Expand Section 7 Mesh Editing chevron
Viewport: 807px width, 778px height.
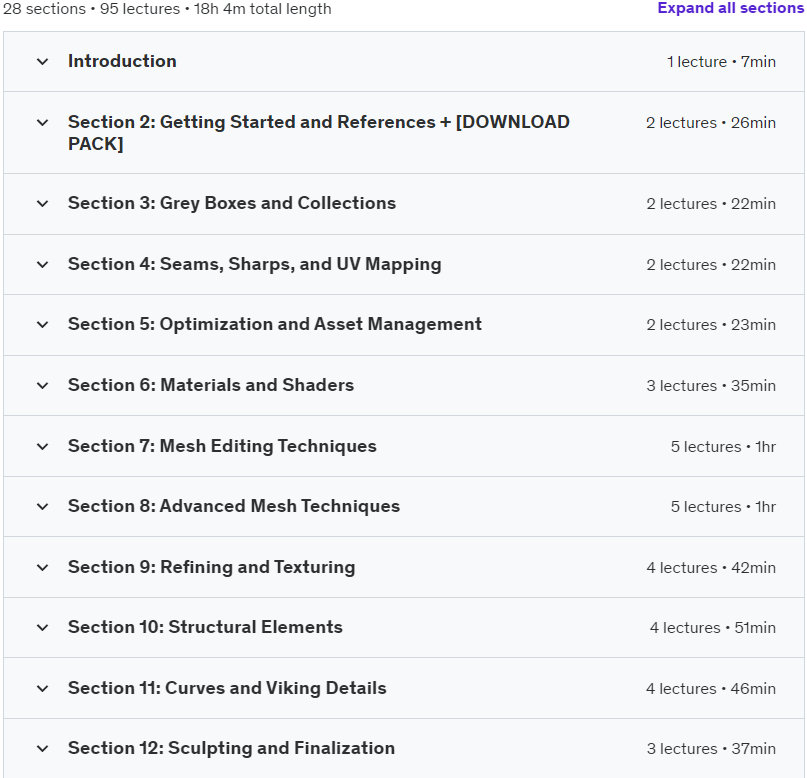43,446
